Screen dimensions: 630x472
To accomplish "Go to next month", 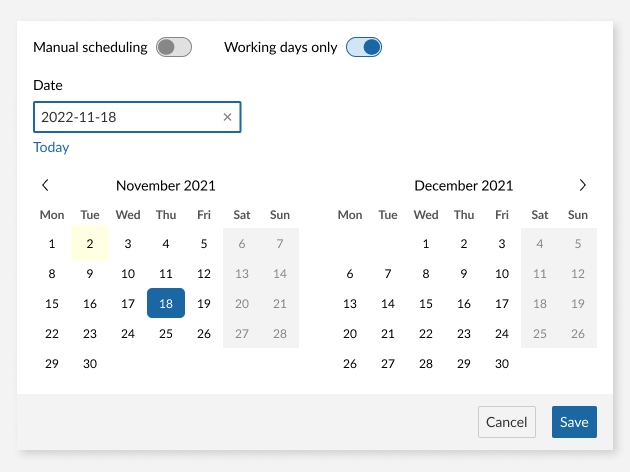I will [583, 185].
